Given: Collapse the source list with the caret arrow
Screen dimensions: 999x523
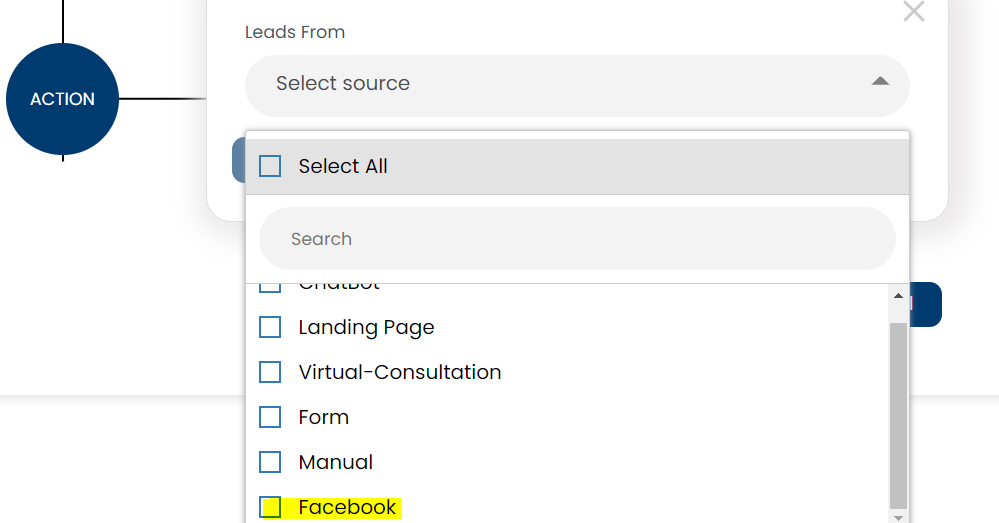Looking at the screenshot, I should [x=880, y=82].
